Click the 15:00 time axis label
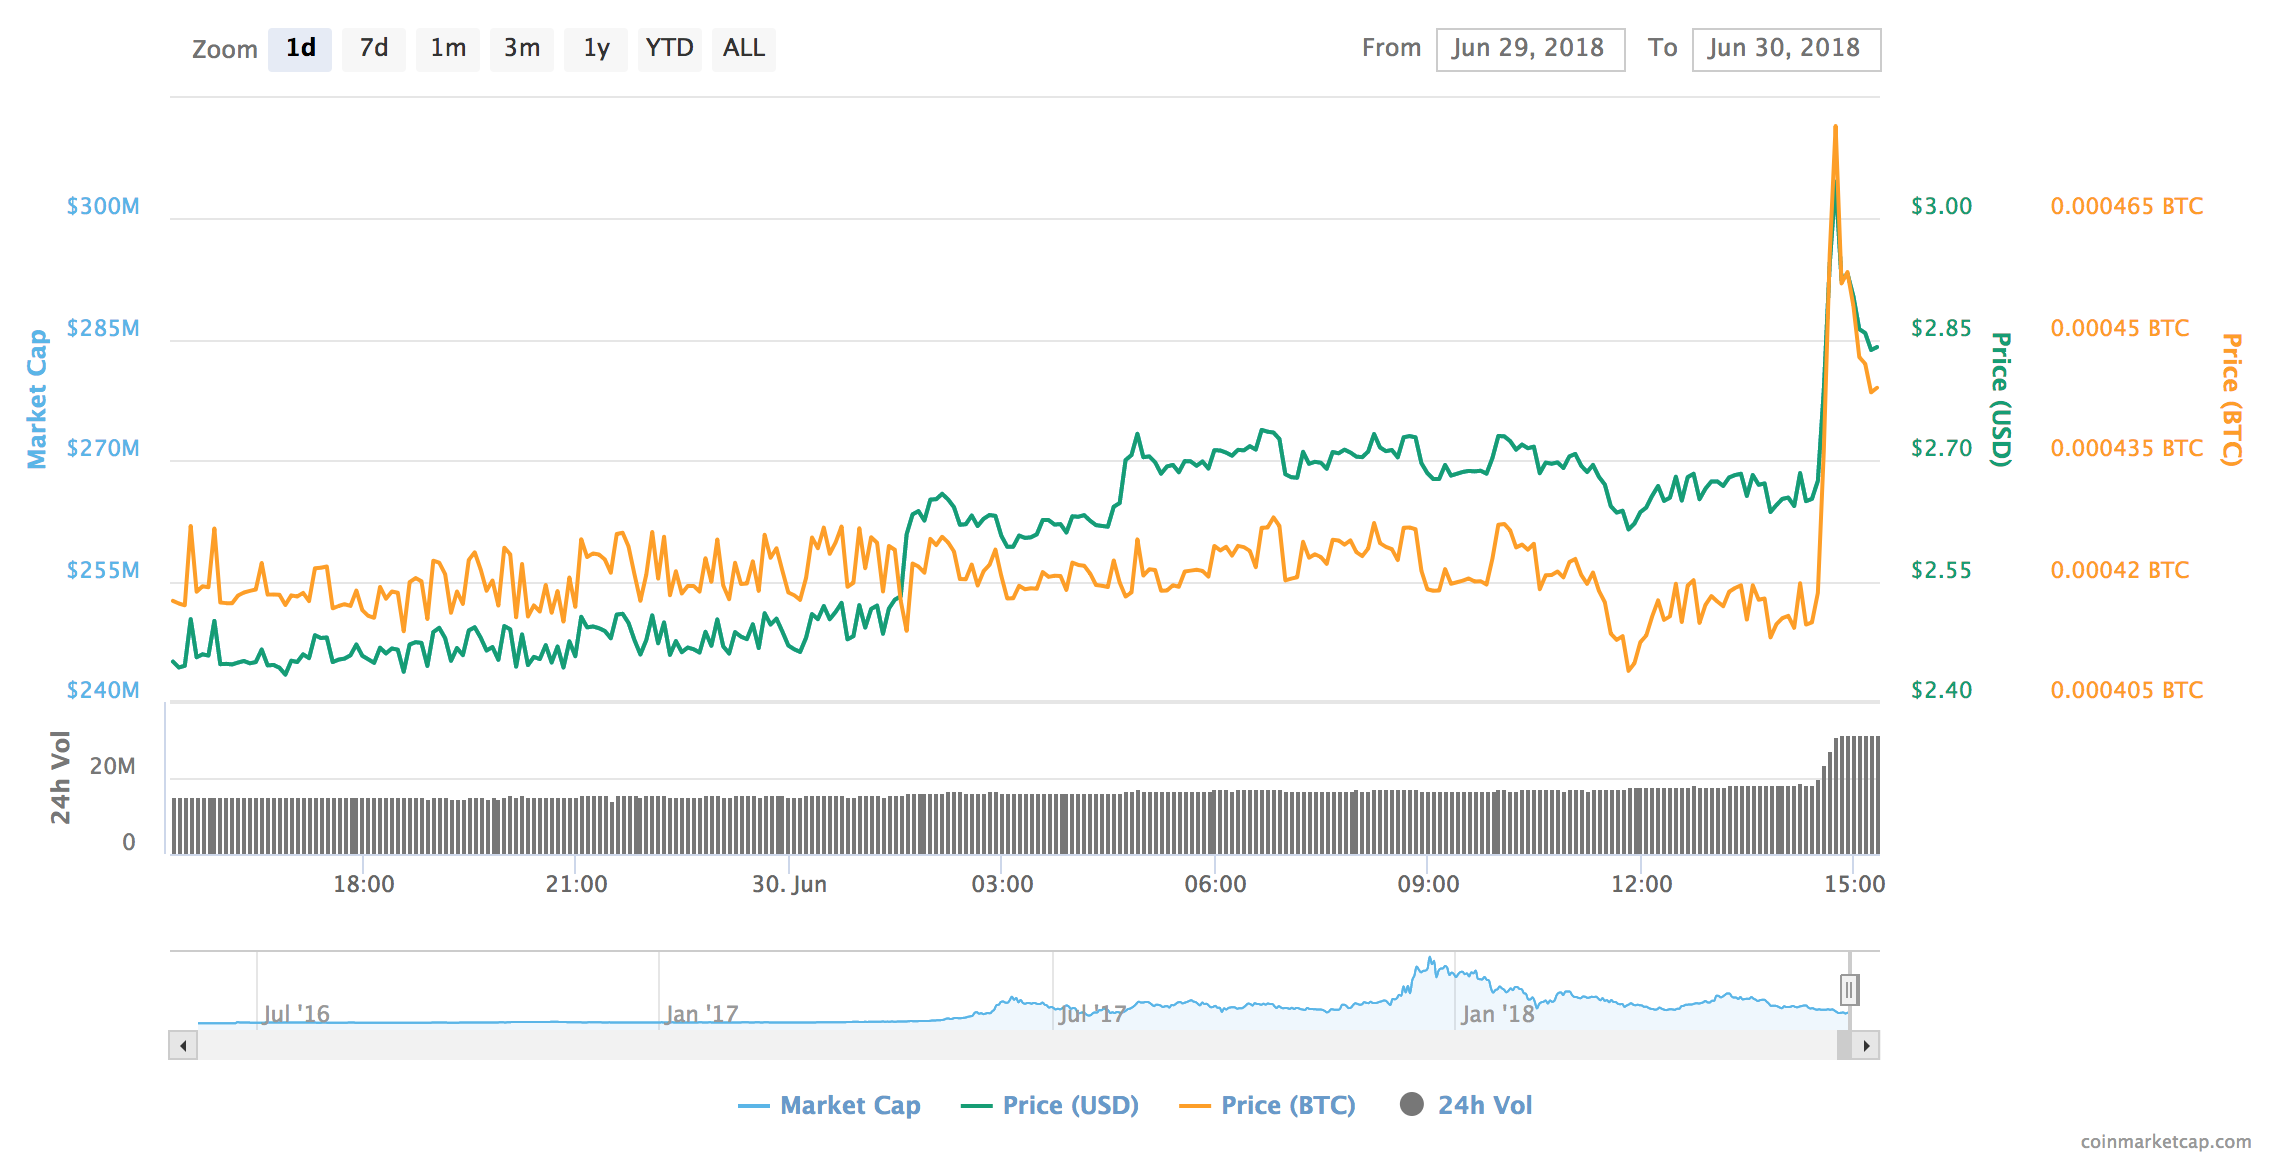The width and height of the screenshot is (2296, 1176). [x=1854, y=884]
